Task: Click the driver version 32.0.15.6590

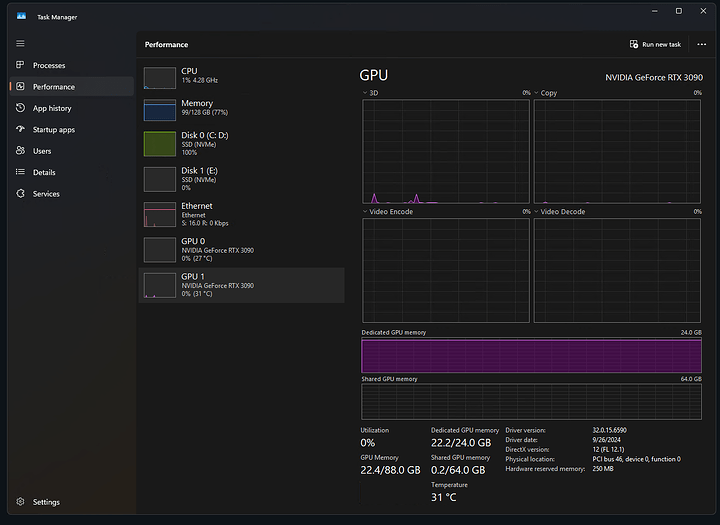Action: [609, 430]
